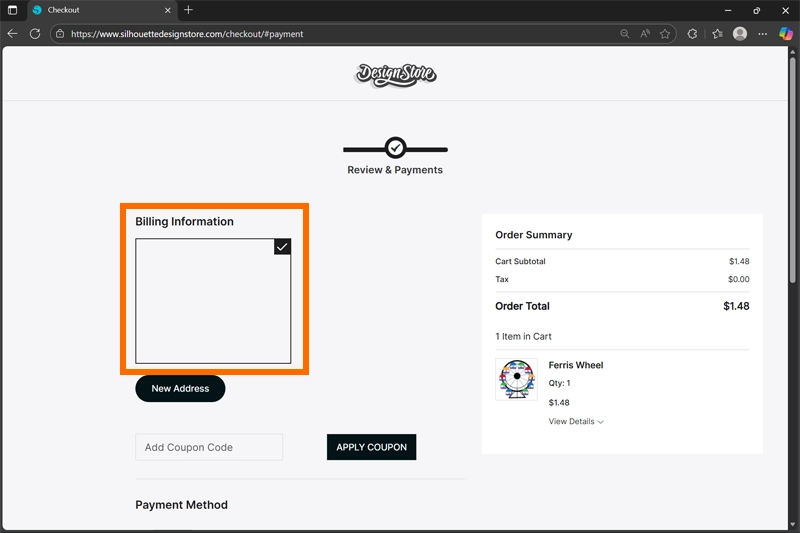Viewport: 800px width, 533px height.
Task: Click the Add Coupon Code field
Action: (x=209, y=447)
